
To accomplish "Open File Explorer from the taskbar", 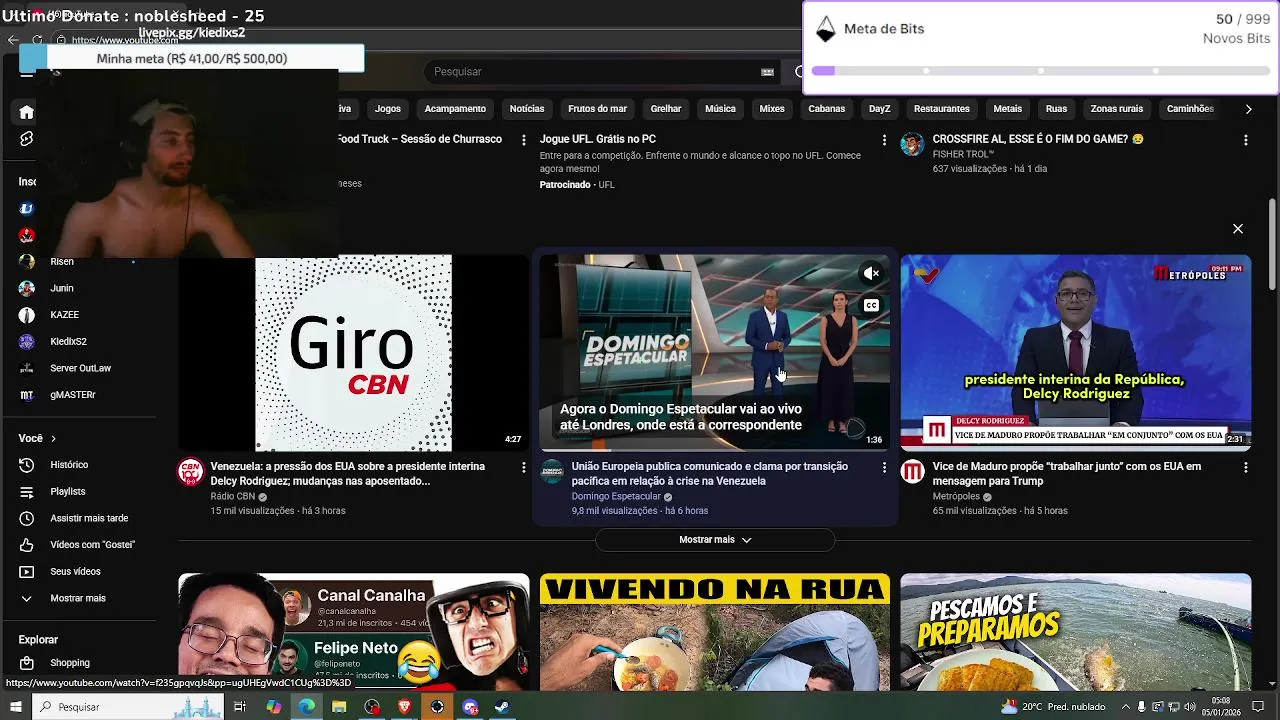I will pyautogui.click(x=339, y=707).
